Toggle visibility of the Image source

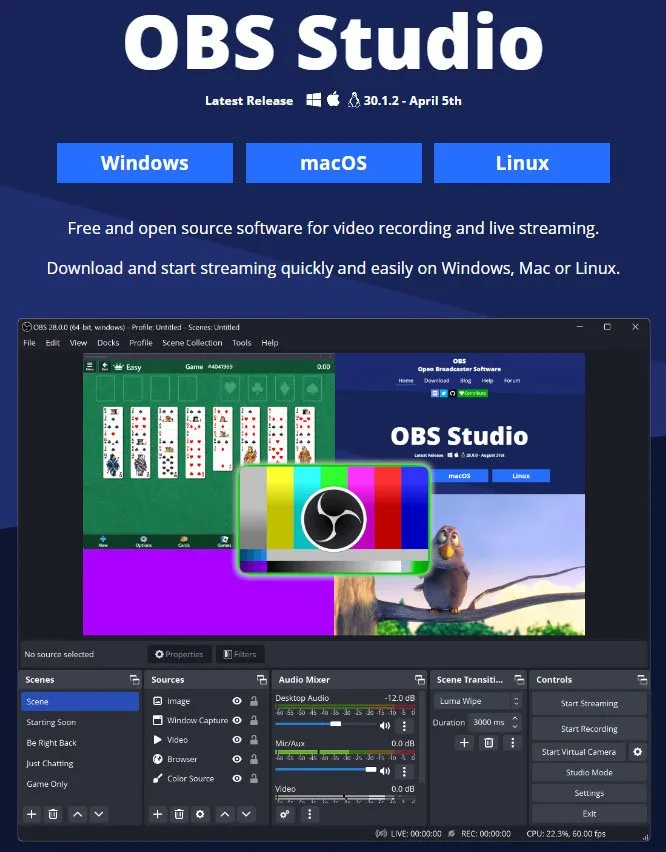[x=237, y=701]
